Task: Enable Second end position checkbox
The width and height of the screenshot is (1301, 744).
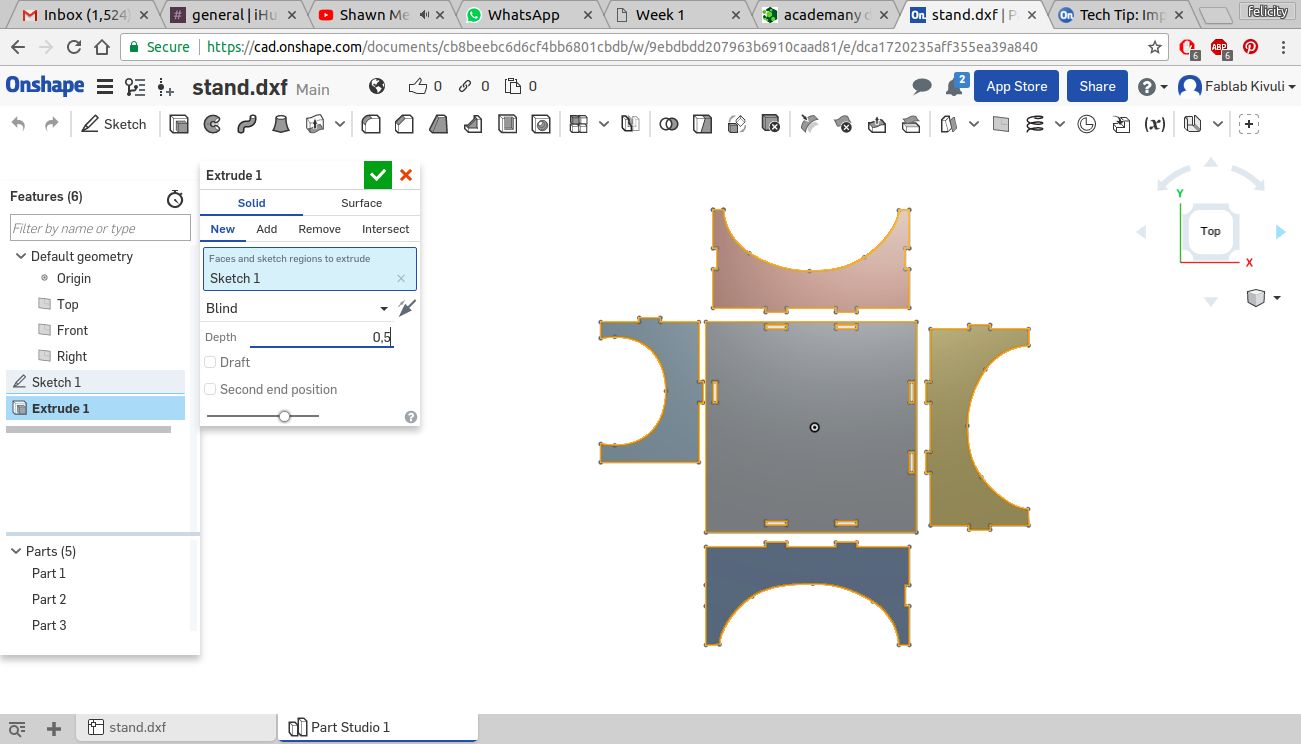Action: point(210,389)
